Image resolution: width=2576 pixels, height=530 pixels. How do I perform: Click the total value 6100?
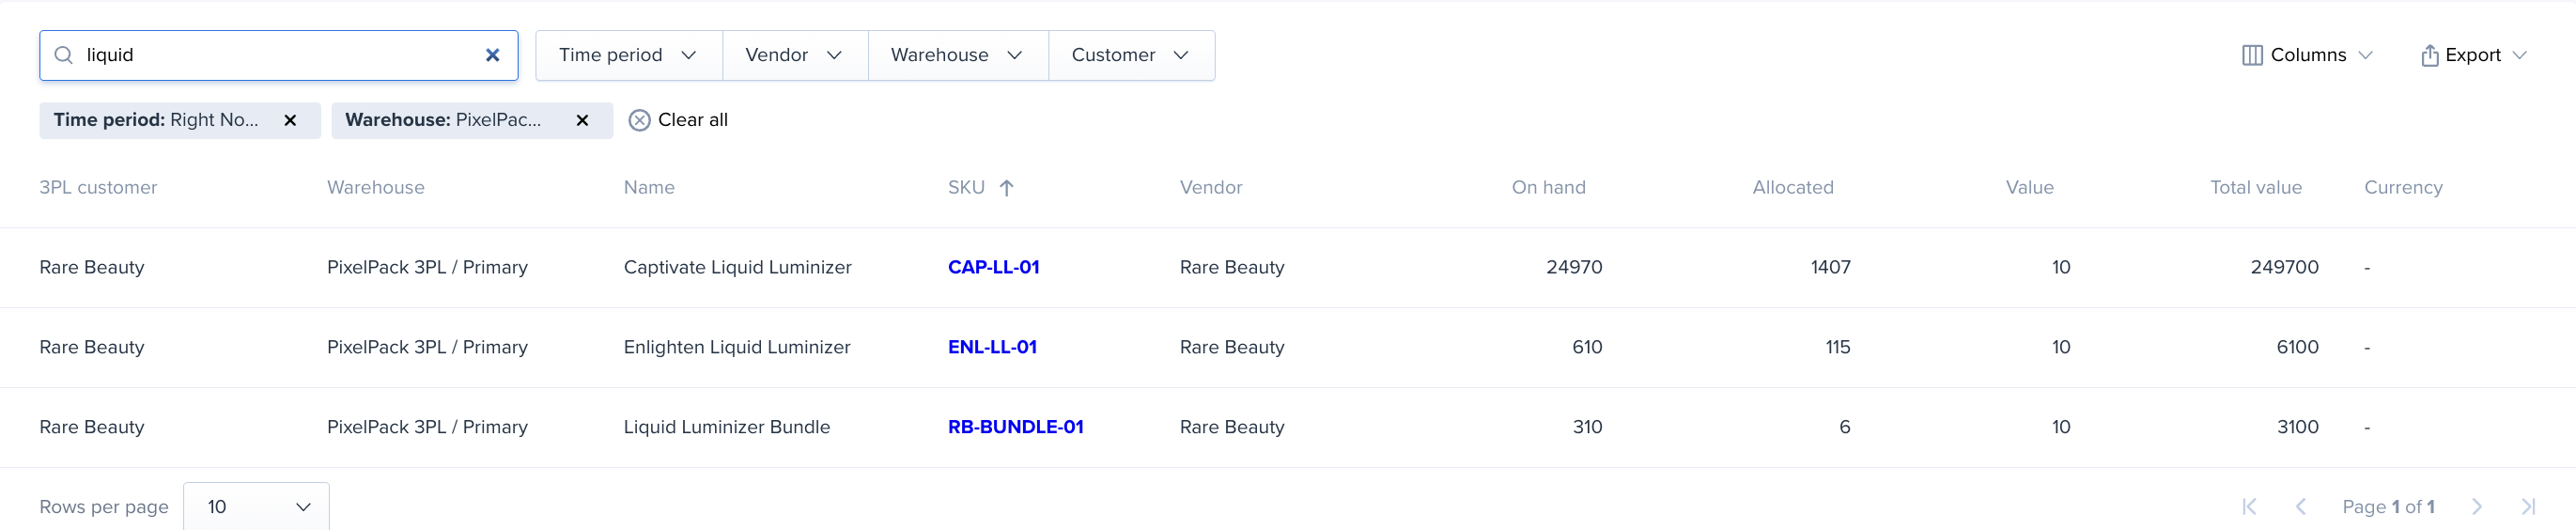[x=2297, y=347]
